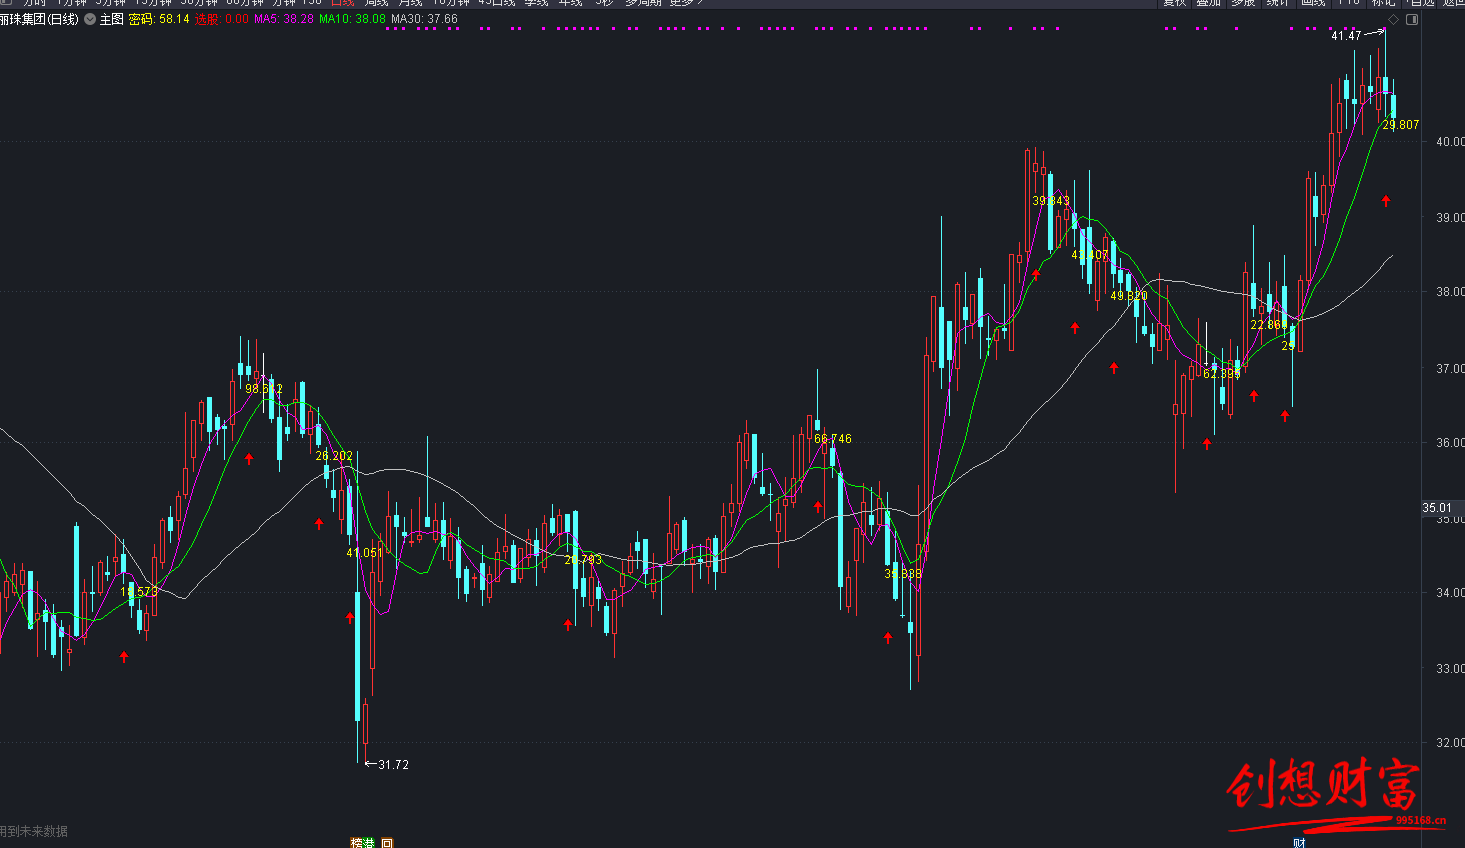
Task: Click the 35.01 price marker on axis
Action: [x=1437, y=508]
